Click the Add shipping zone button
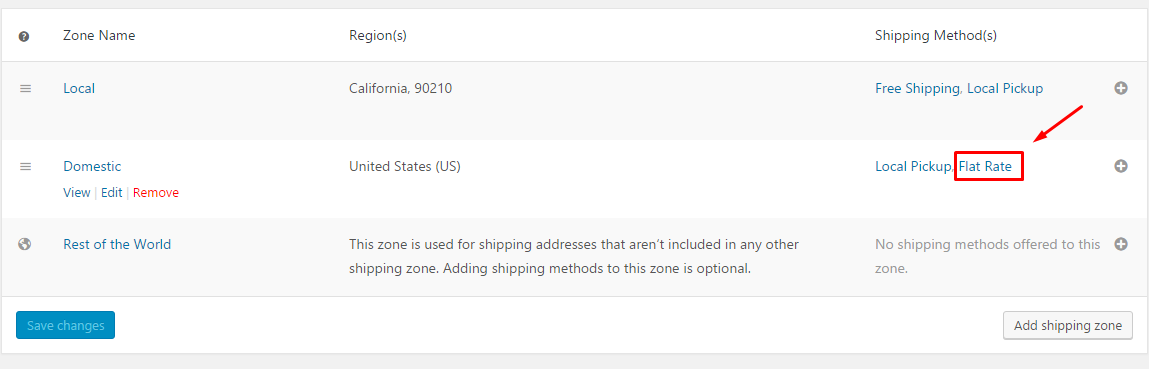This screenshot has height=369, width=1149. pyautogui.click(x=1068, y=326)
